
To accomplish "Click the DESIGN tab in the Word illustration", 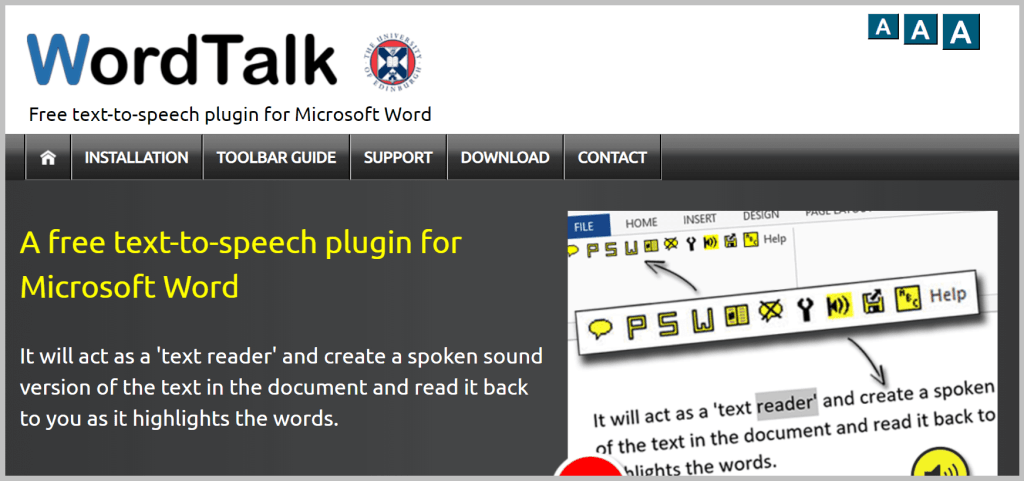I will (761, 215).
